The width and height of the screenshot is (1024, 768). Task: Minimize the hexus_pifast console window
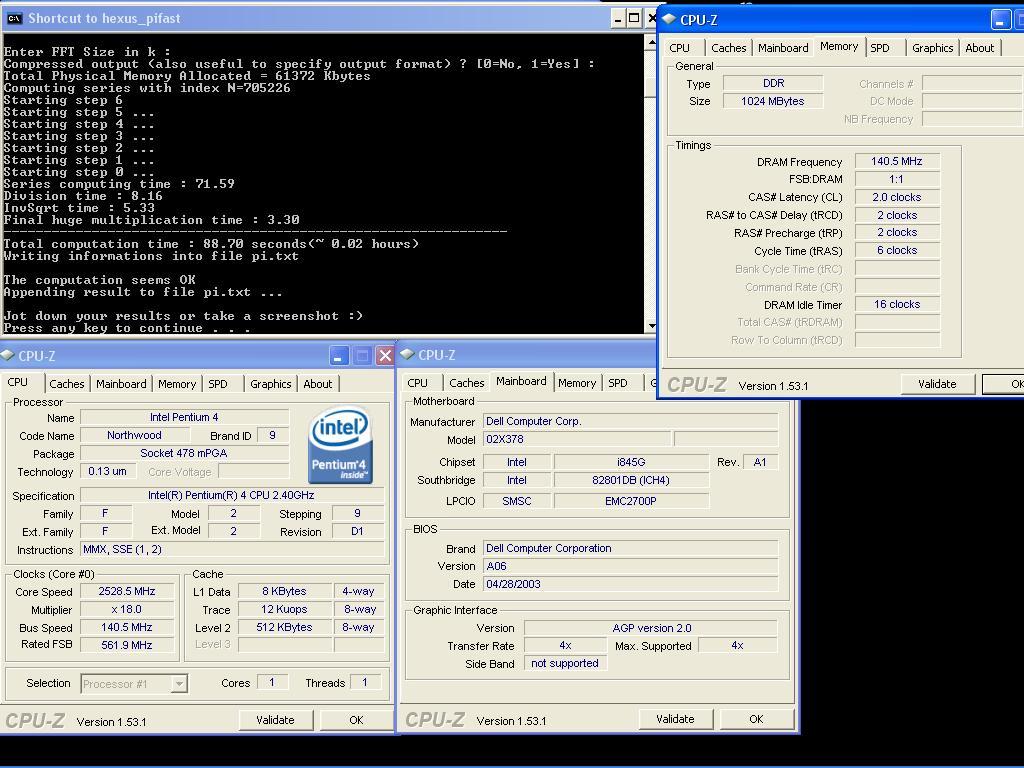point(618,18)
